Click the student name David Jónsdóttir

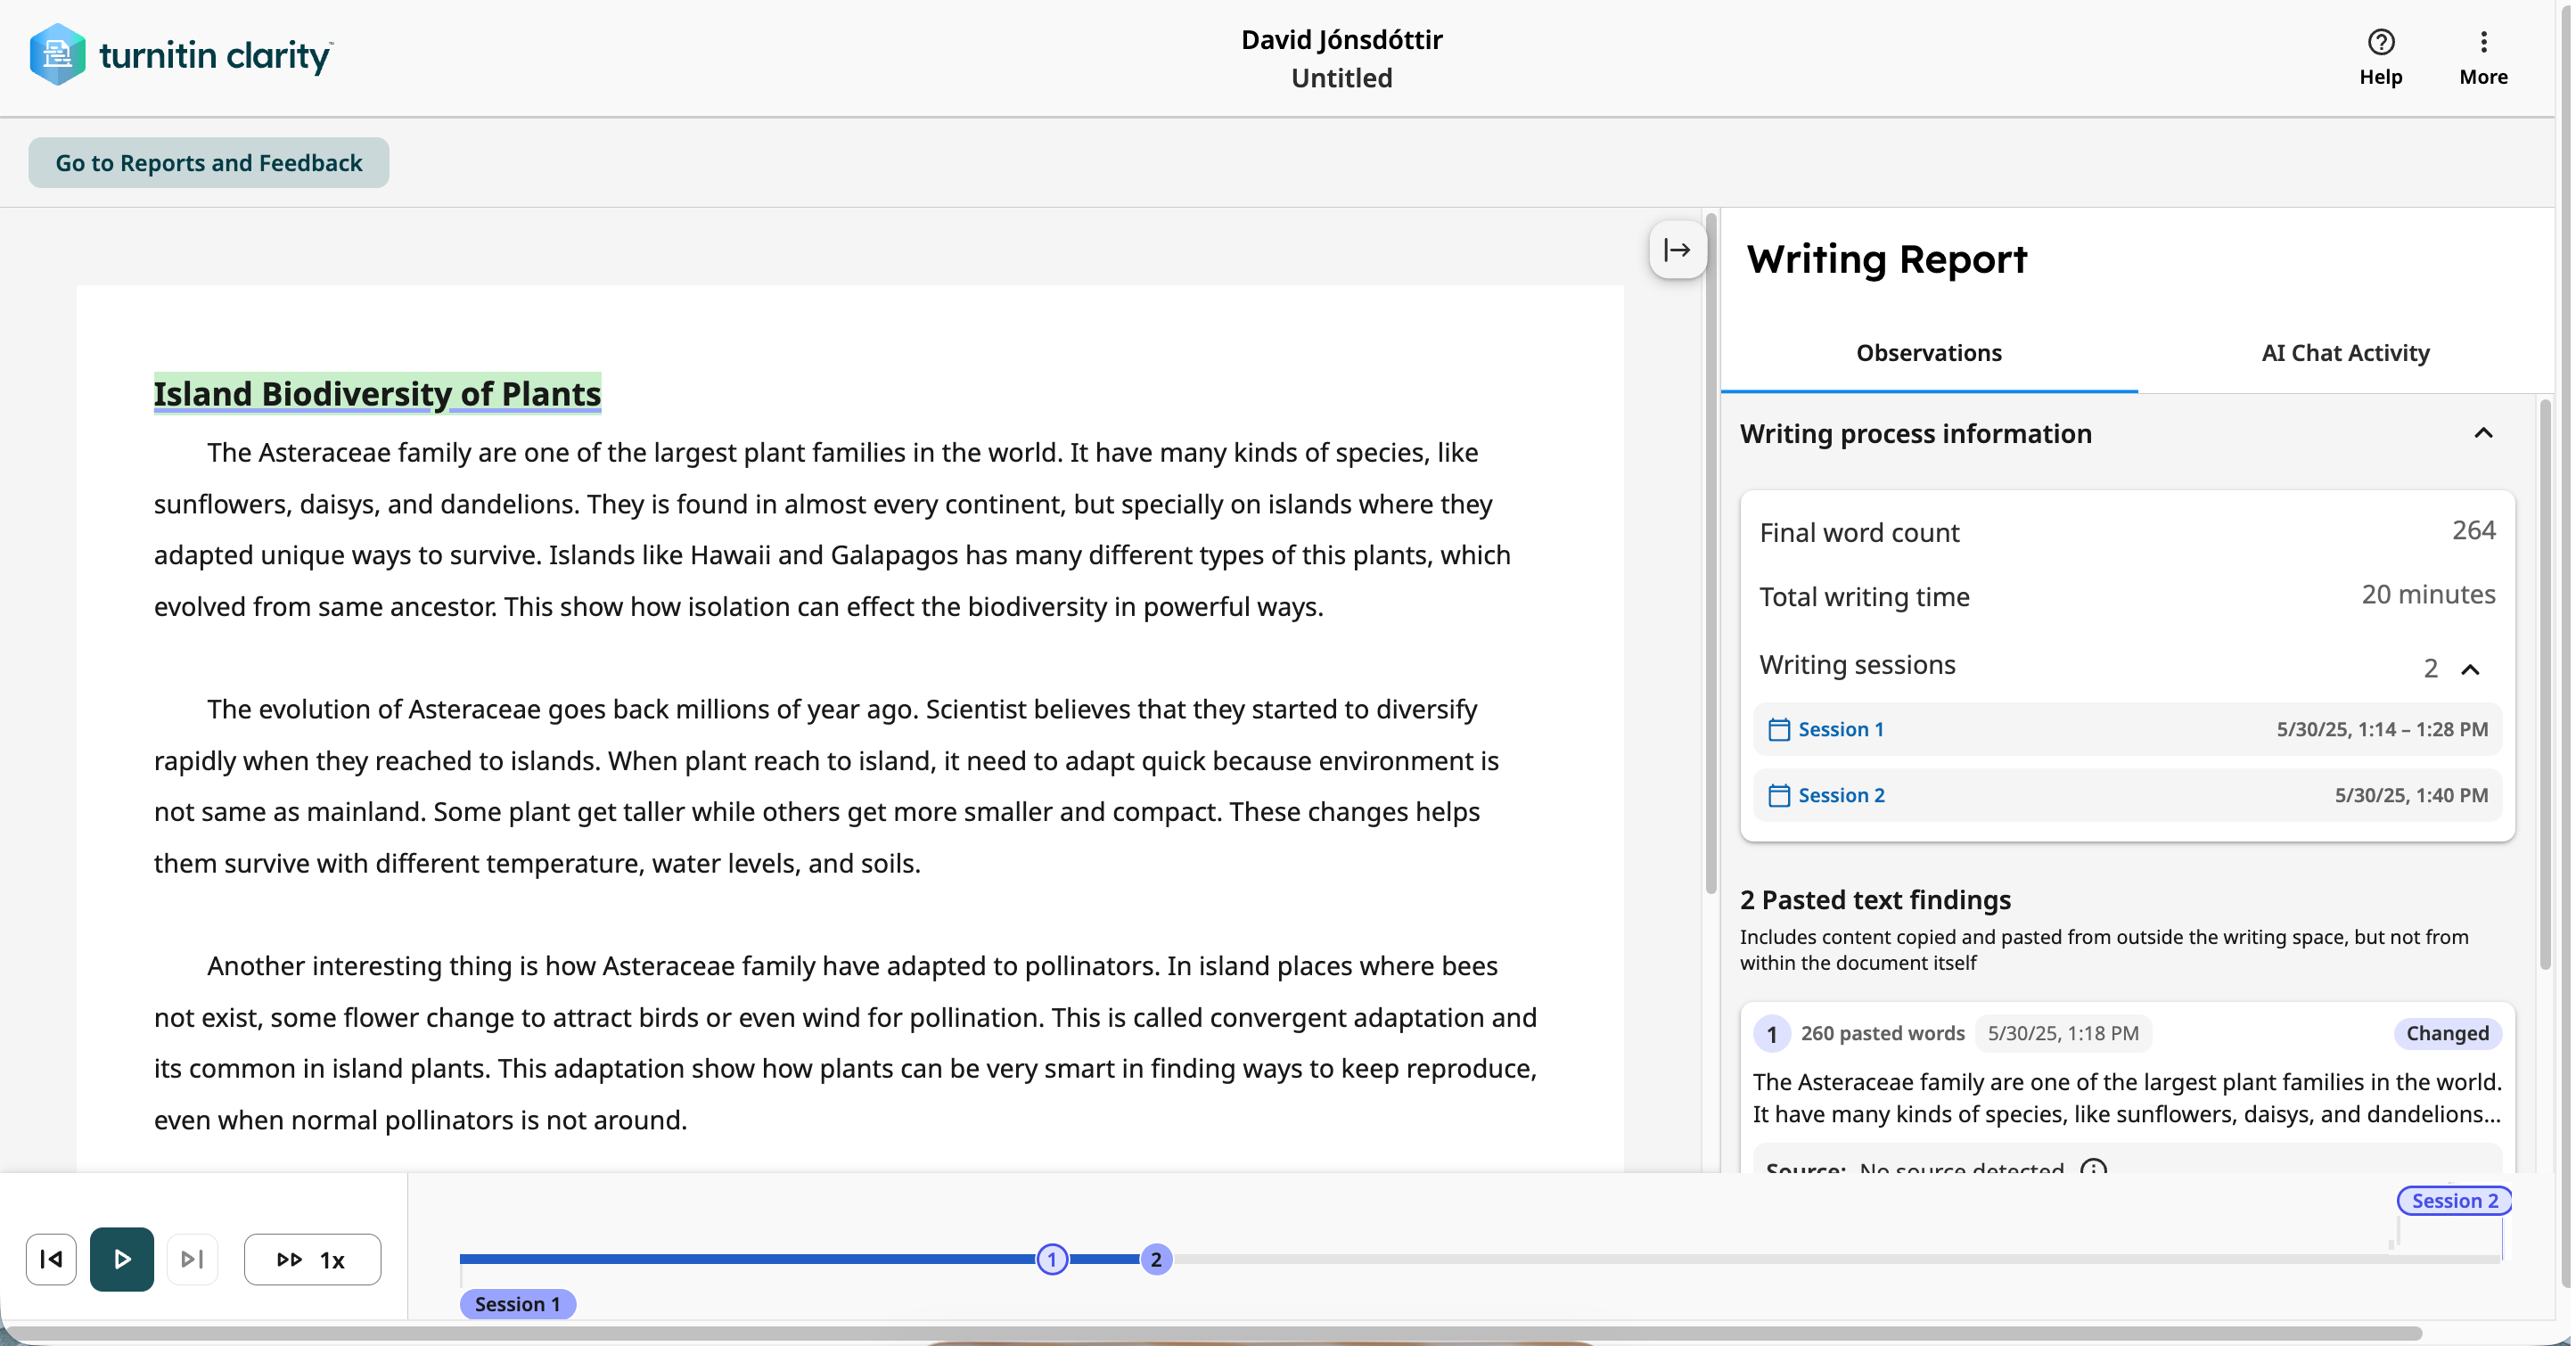1341,39
